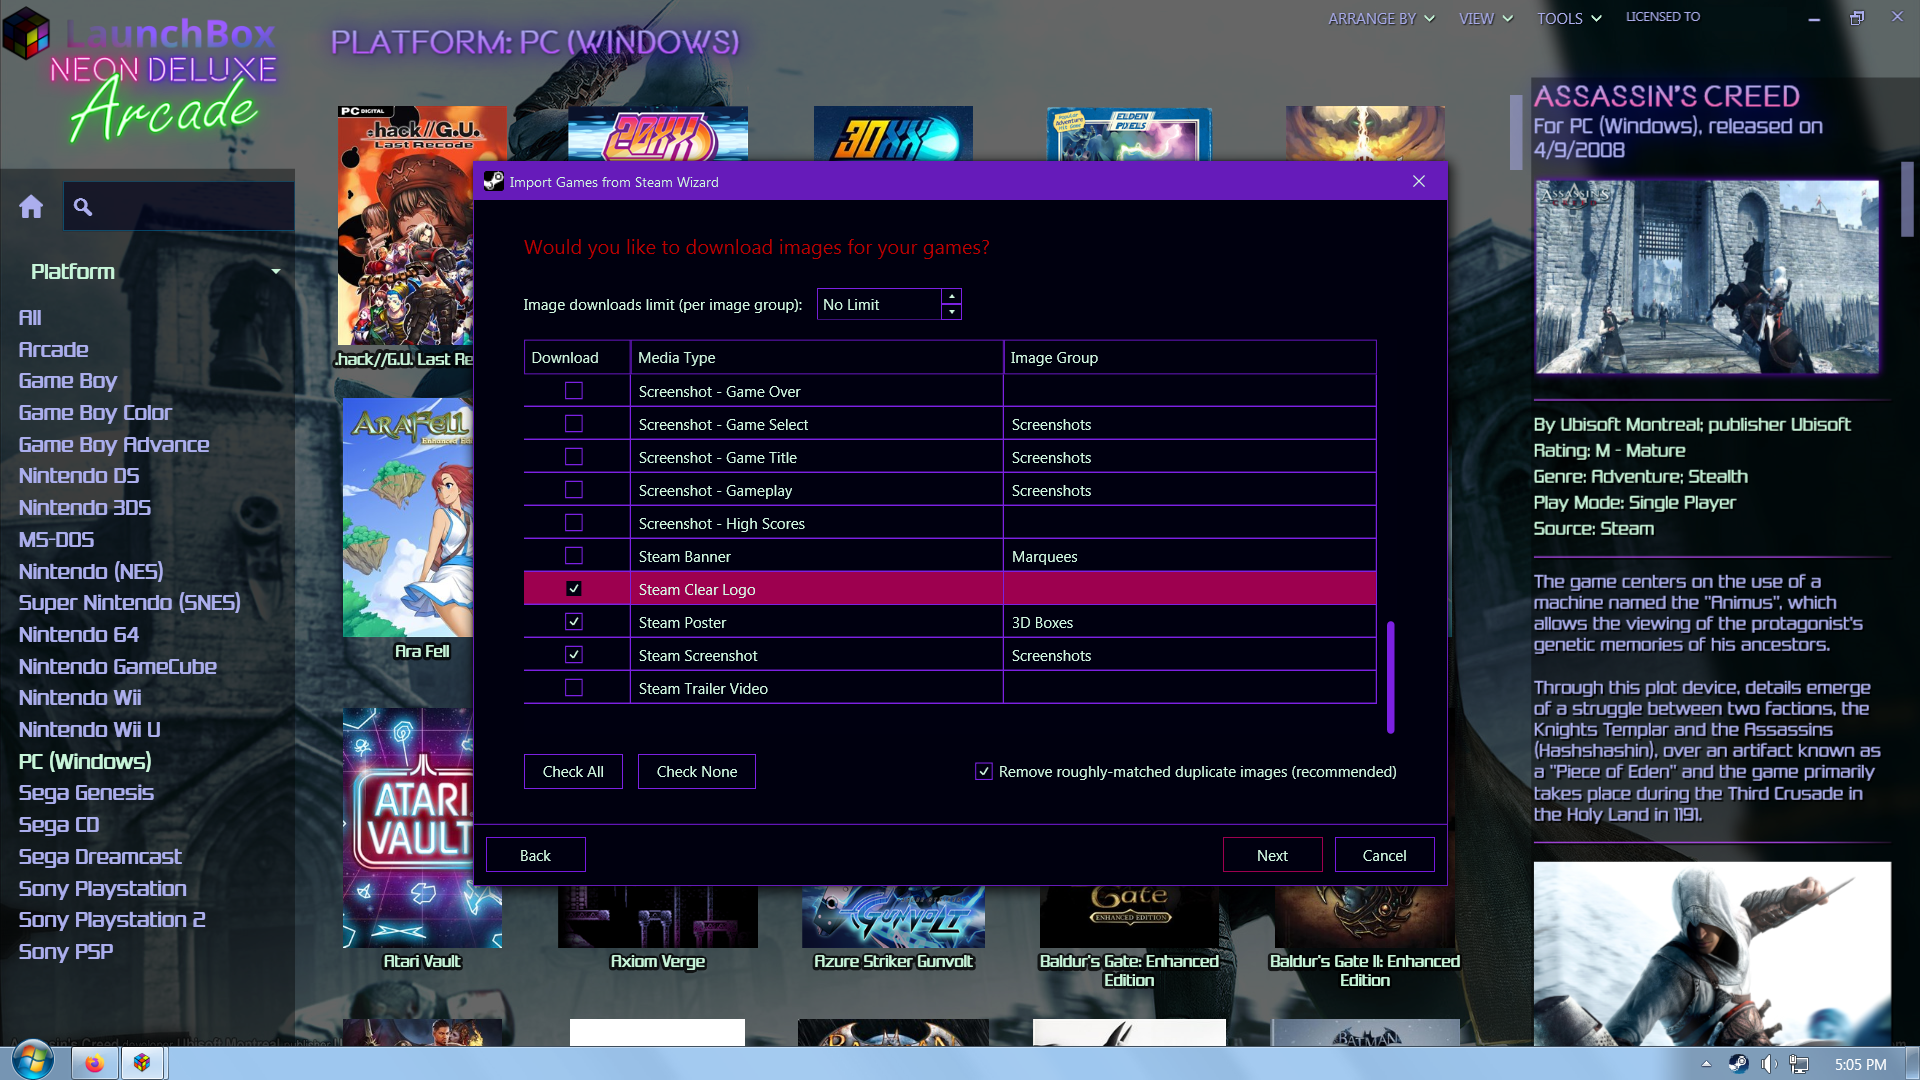Select the .hack//G.U. Last Recode cover

click(x=405, y=225)
